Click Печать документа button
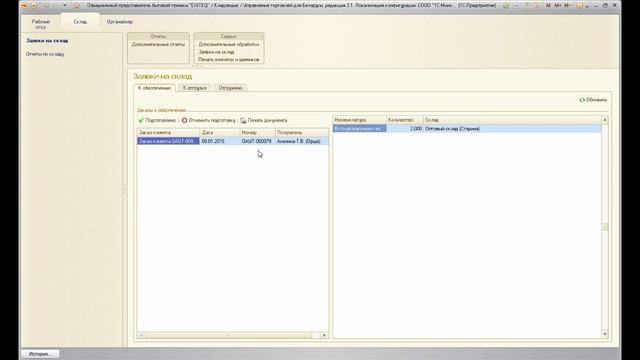640x360 pixels. click(264, 120)
